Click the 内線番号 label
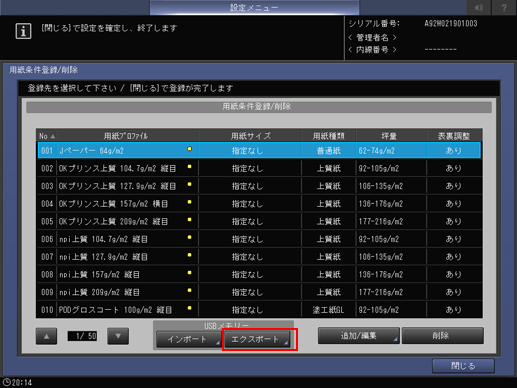Viewport: 517px width, 388px height. point(372,50)
